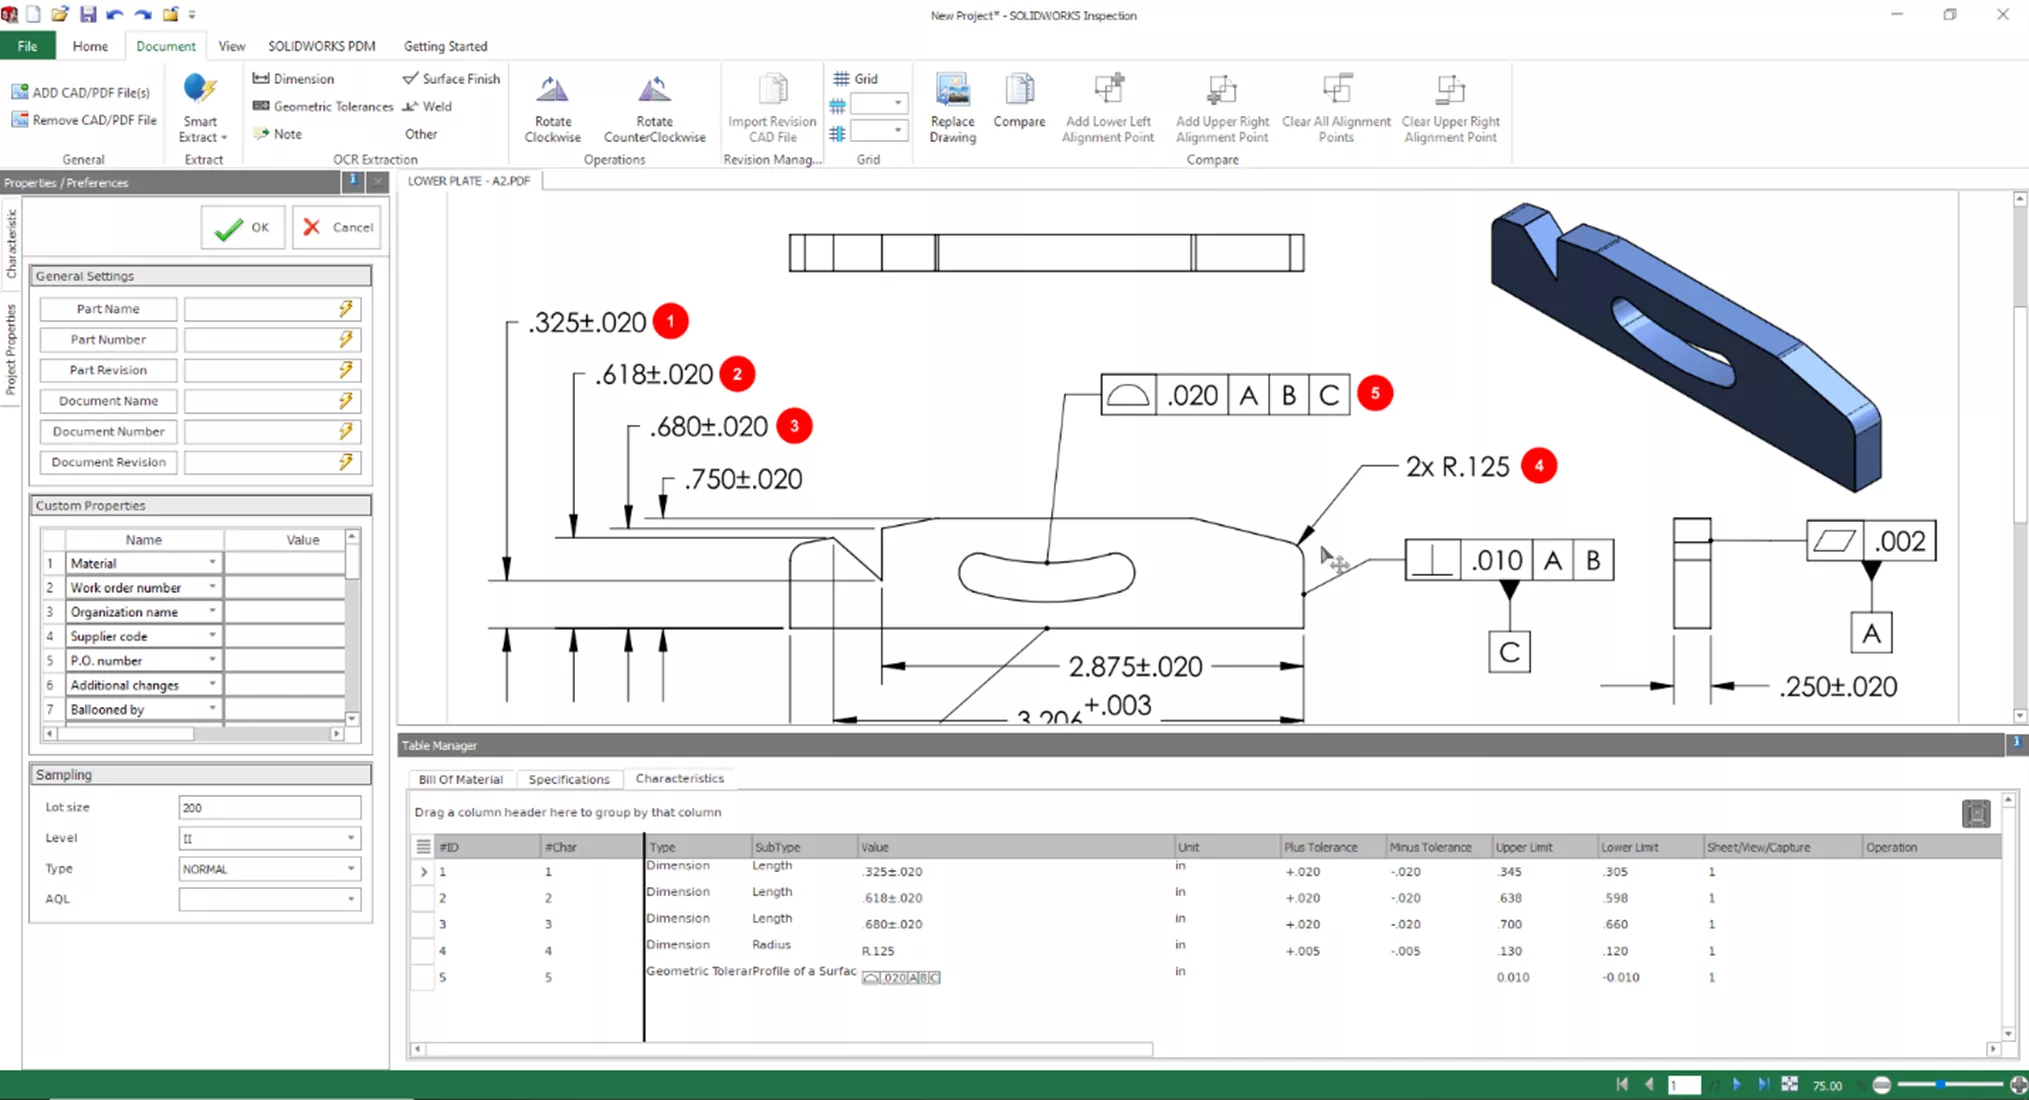Screen dimensions: 2029x1100
Task: Expand the Level dropdown selector
Action: [x=351, y=837]
